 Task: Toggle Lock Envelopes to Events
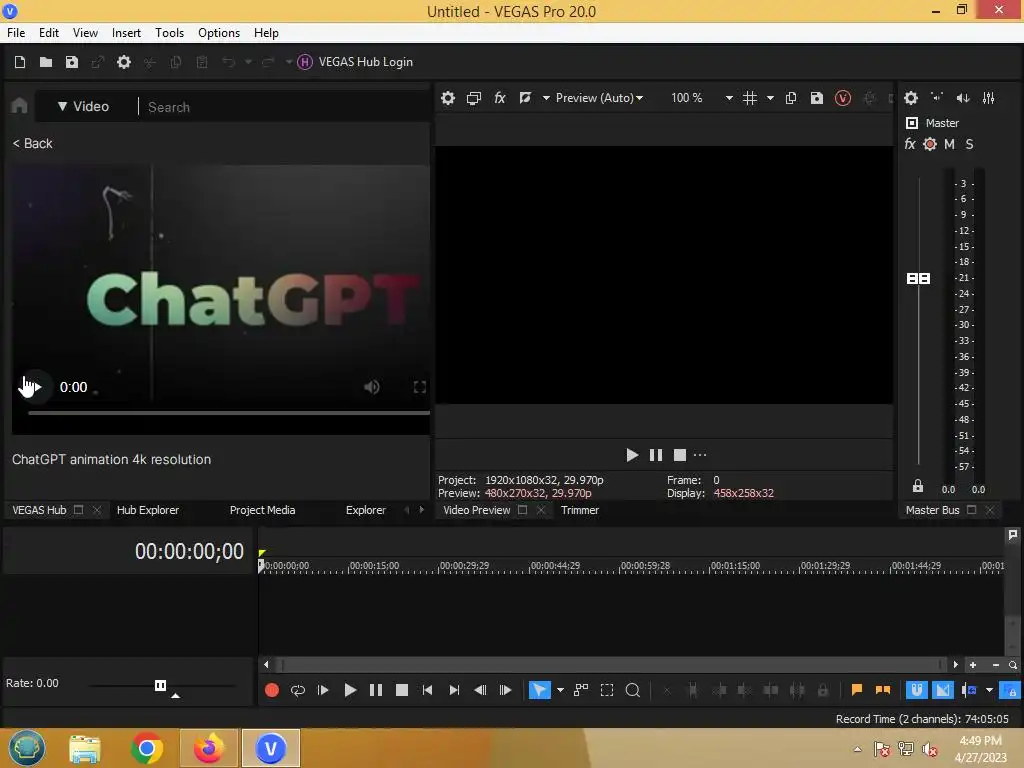point(1010,690)
